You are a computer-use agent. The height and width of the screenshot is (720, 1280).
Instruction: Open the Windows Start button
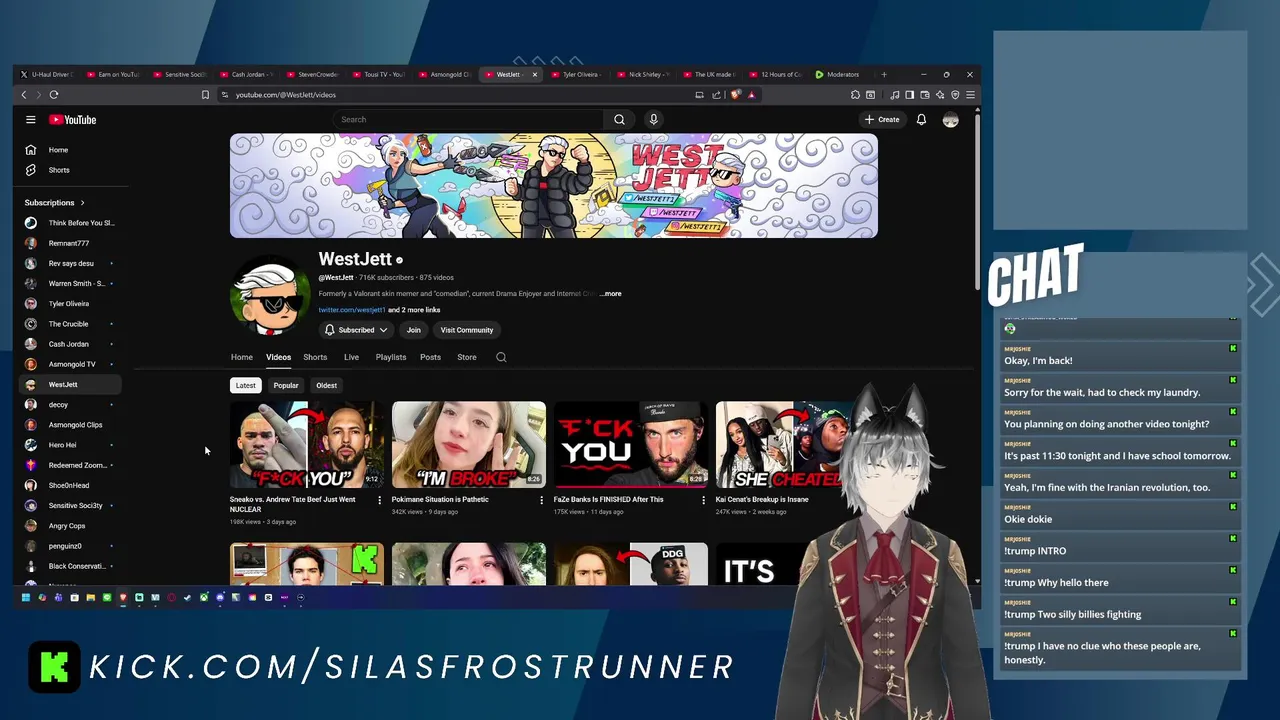[26, 598]
